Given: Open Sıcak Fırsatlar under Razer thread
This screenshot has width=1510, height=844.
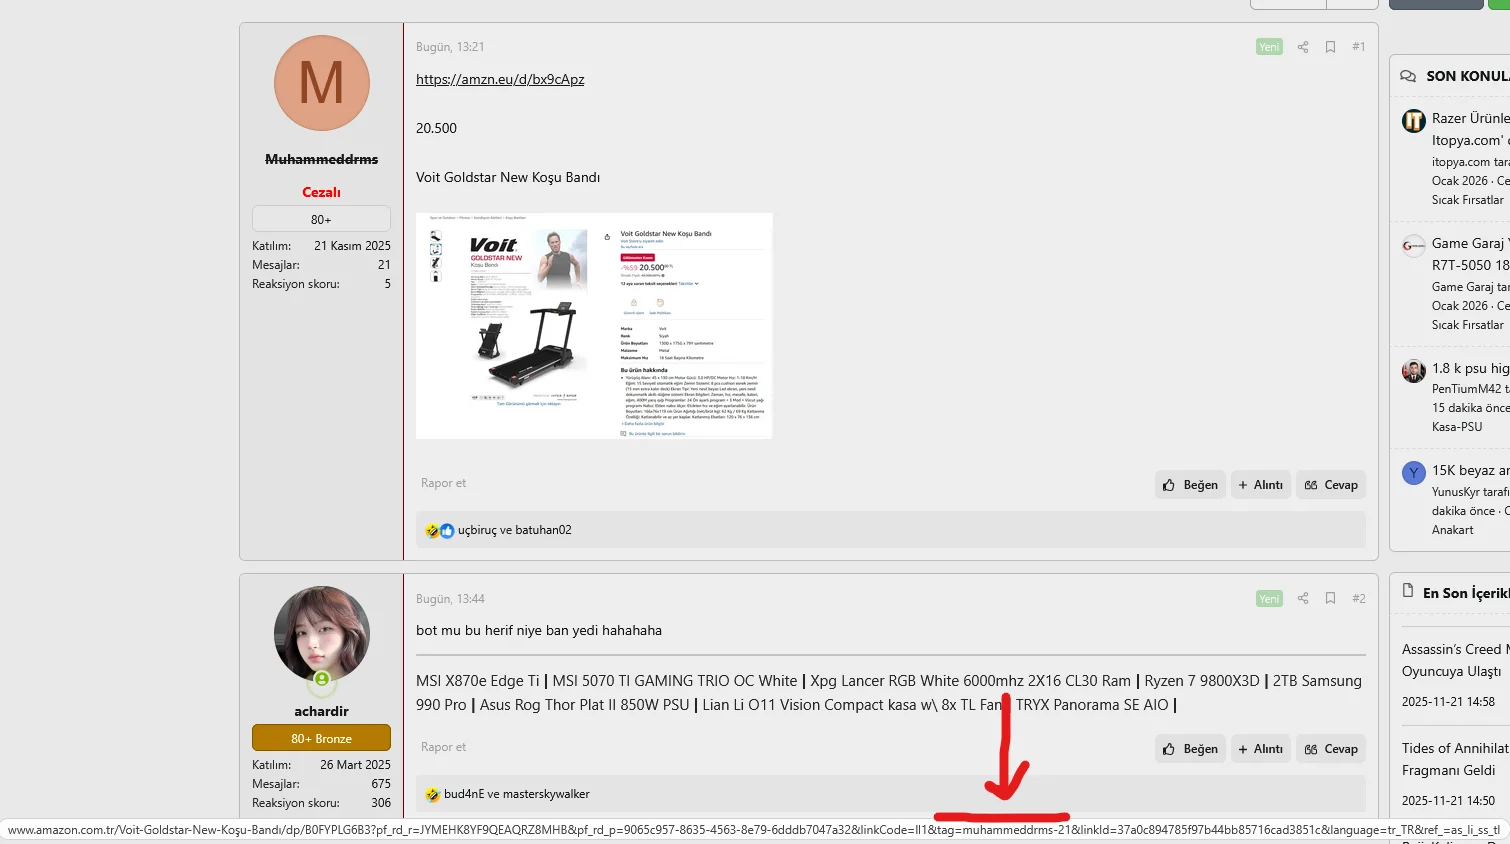Looking at the screenshot, I should point(1468,200).
